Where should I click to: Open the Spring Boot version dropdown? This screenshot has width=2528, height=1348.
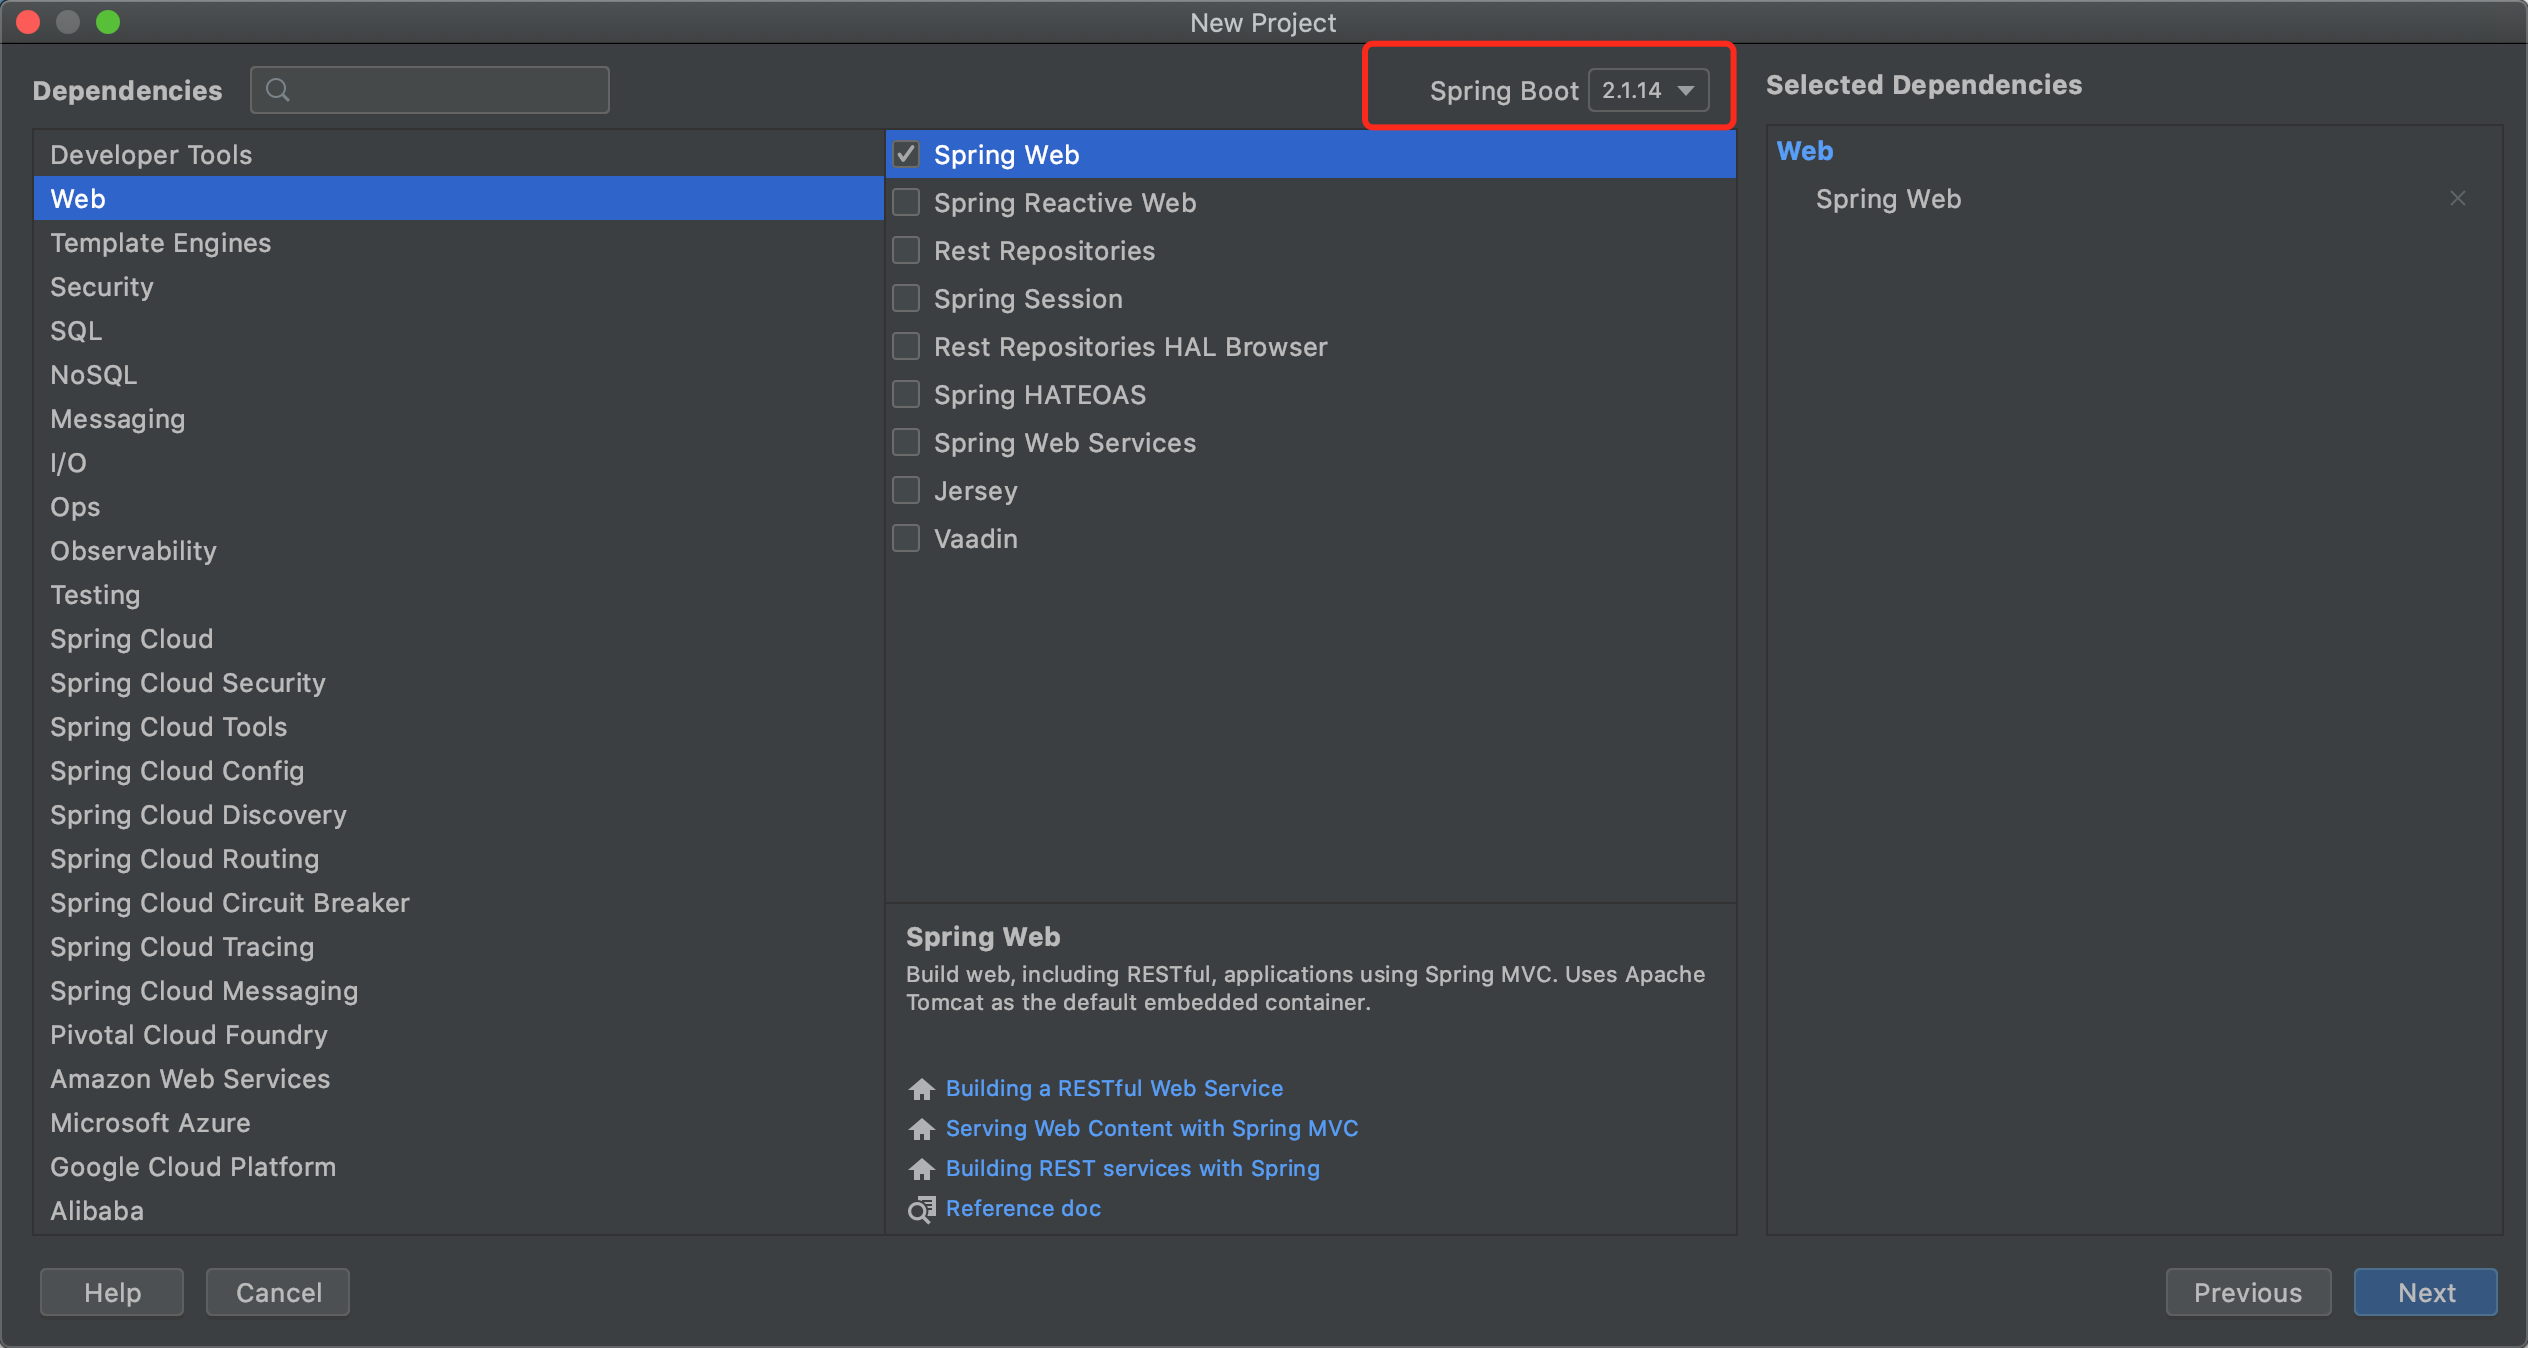pos(1648,90)
